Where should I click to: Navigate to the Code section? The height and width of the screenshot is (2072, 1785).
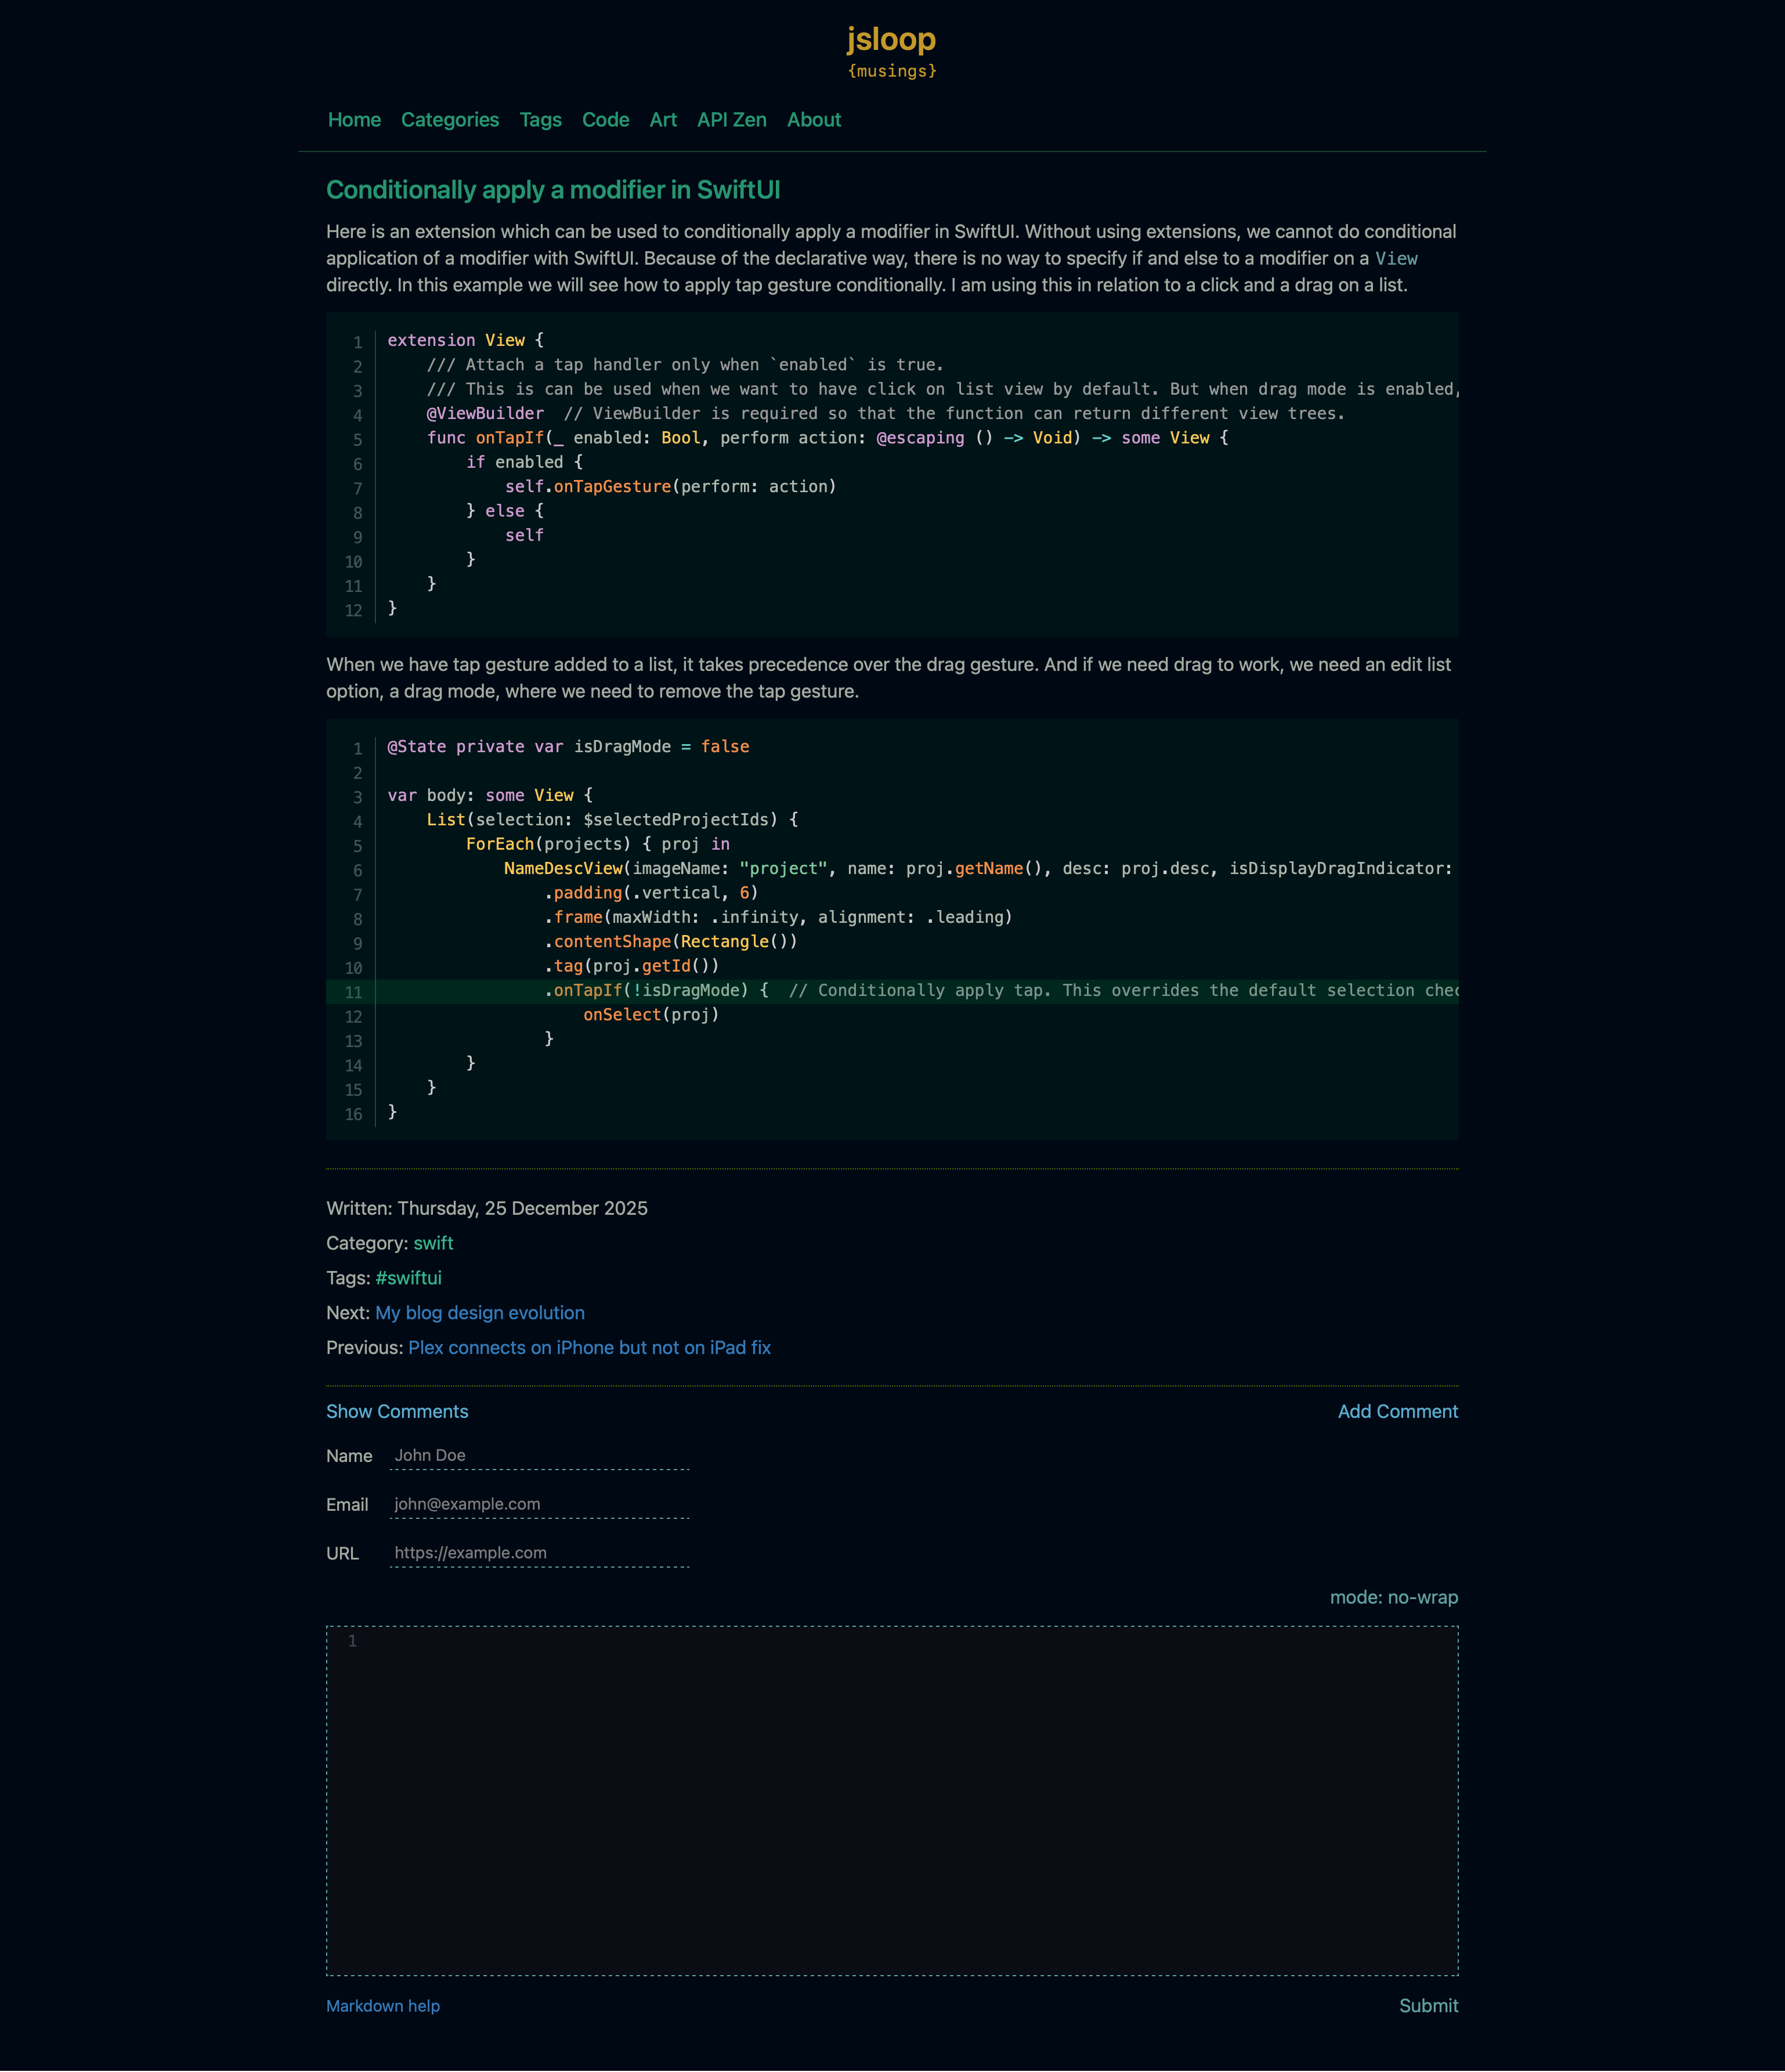(x=605, y=120)
